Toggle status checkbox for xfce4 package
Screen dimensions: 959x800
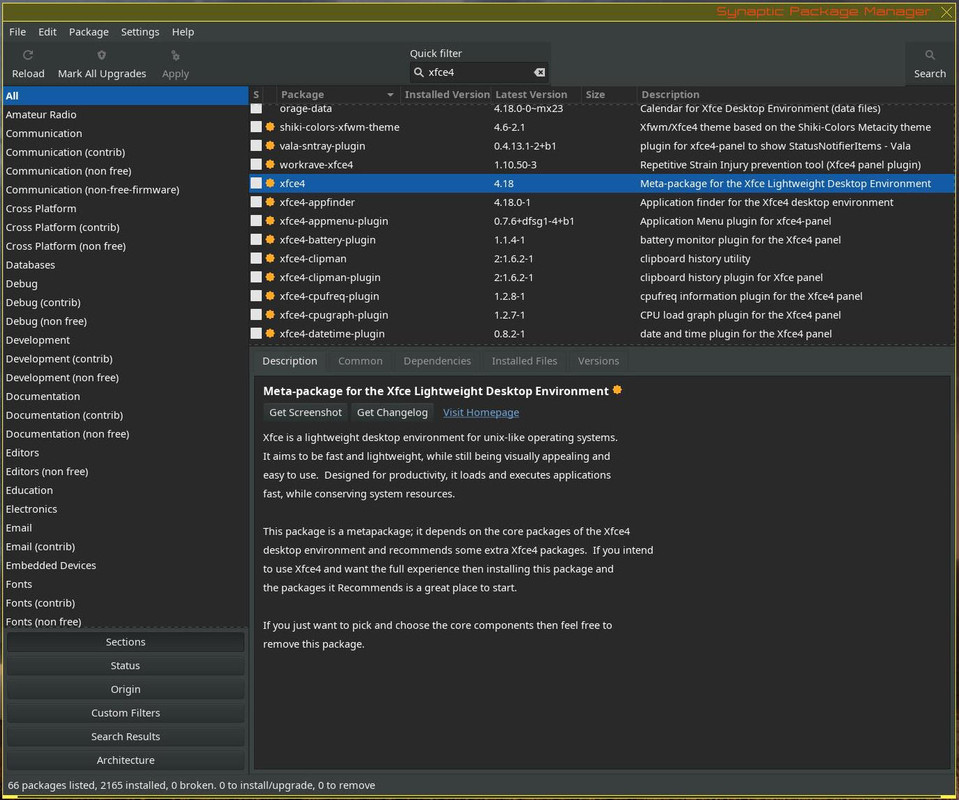point(256,183)
